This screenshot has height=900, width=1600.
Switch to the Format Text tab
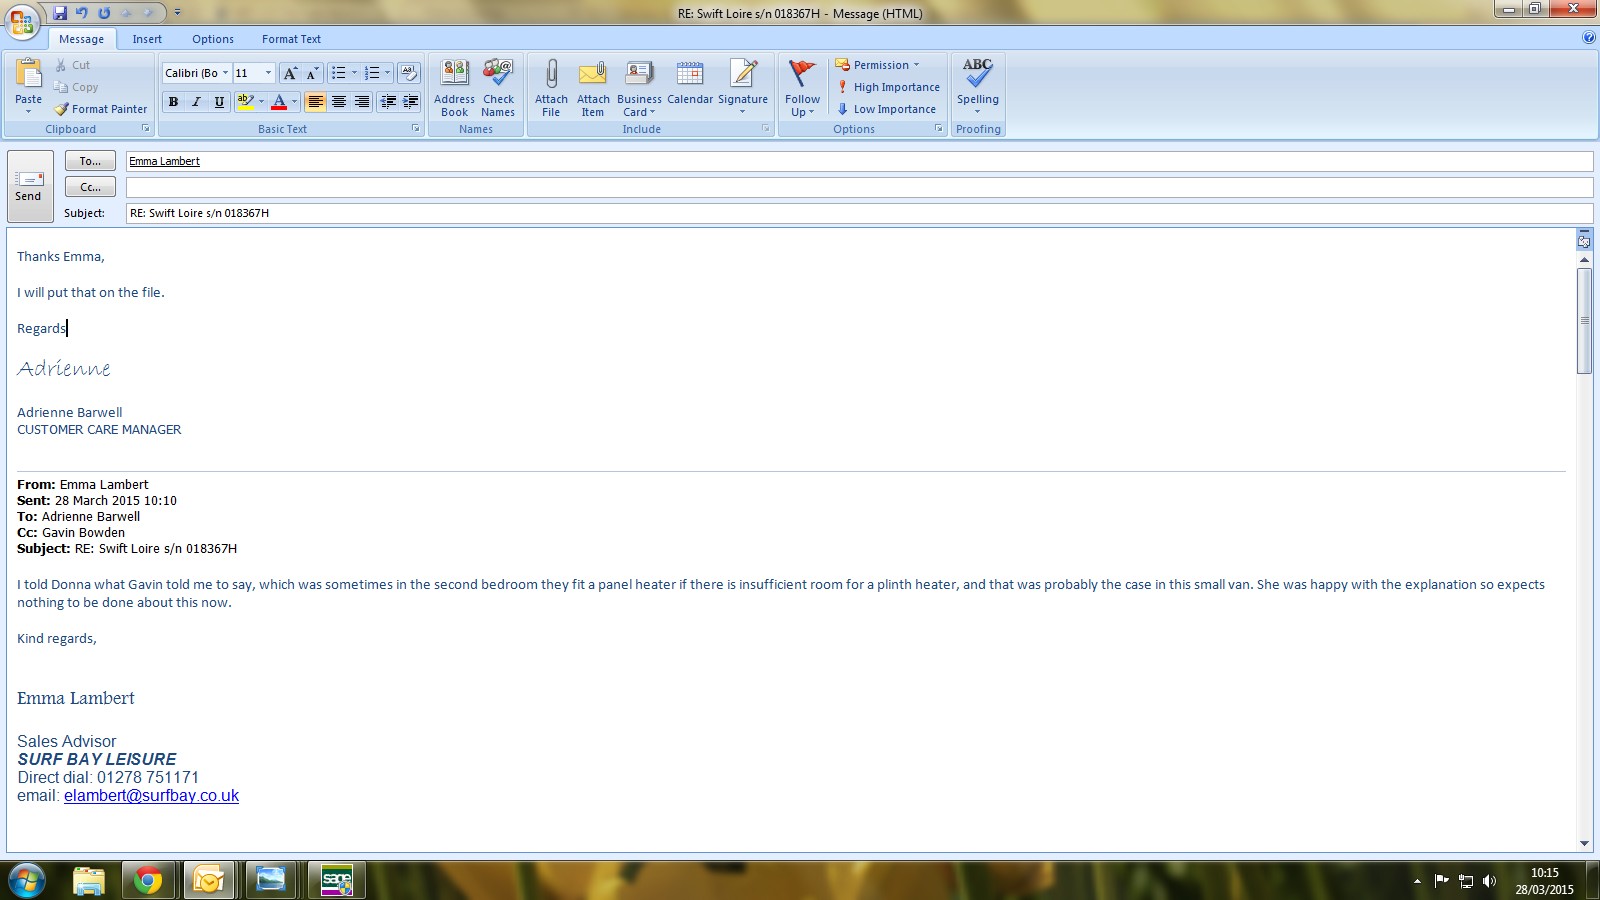(x=291, y=39)
